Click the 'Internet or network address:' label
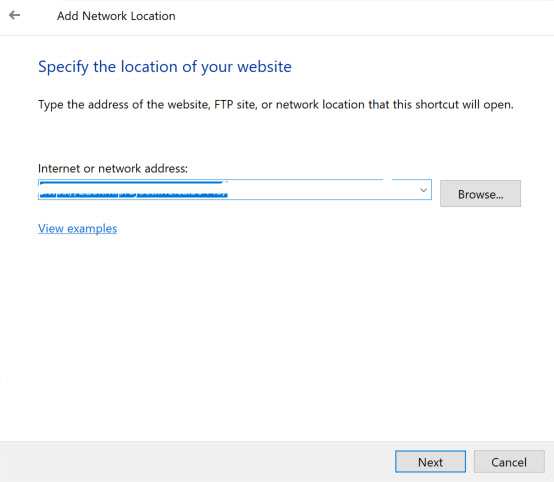 click(113, 169)
